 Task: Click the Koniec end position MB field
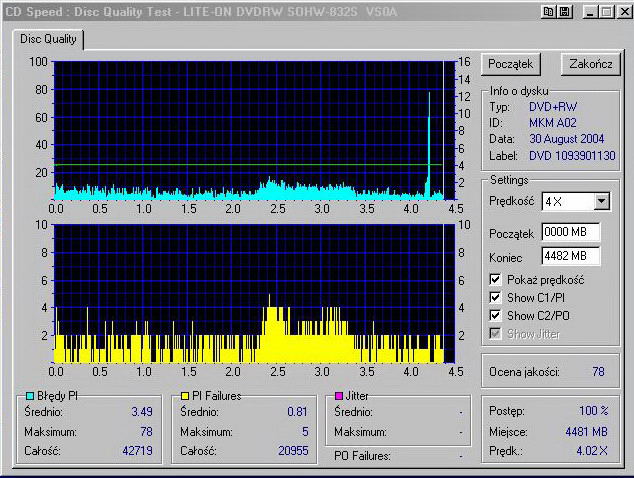click(x=570, y=256)
